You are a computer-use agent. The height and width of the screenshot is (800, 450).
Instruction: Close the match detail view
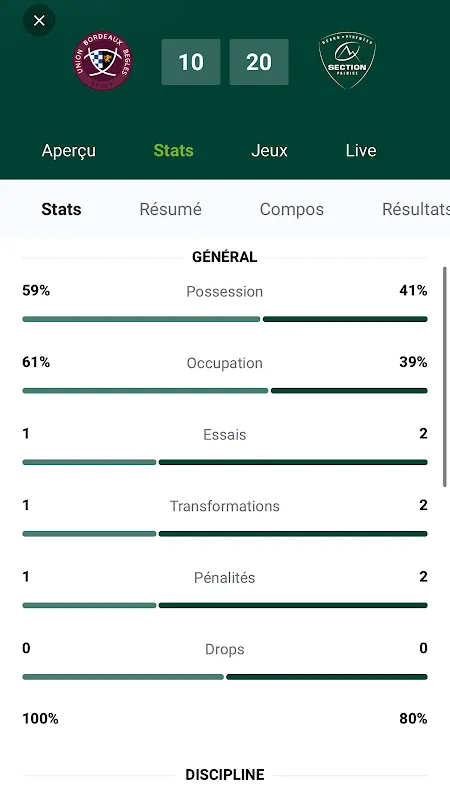pos(39,20)
